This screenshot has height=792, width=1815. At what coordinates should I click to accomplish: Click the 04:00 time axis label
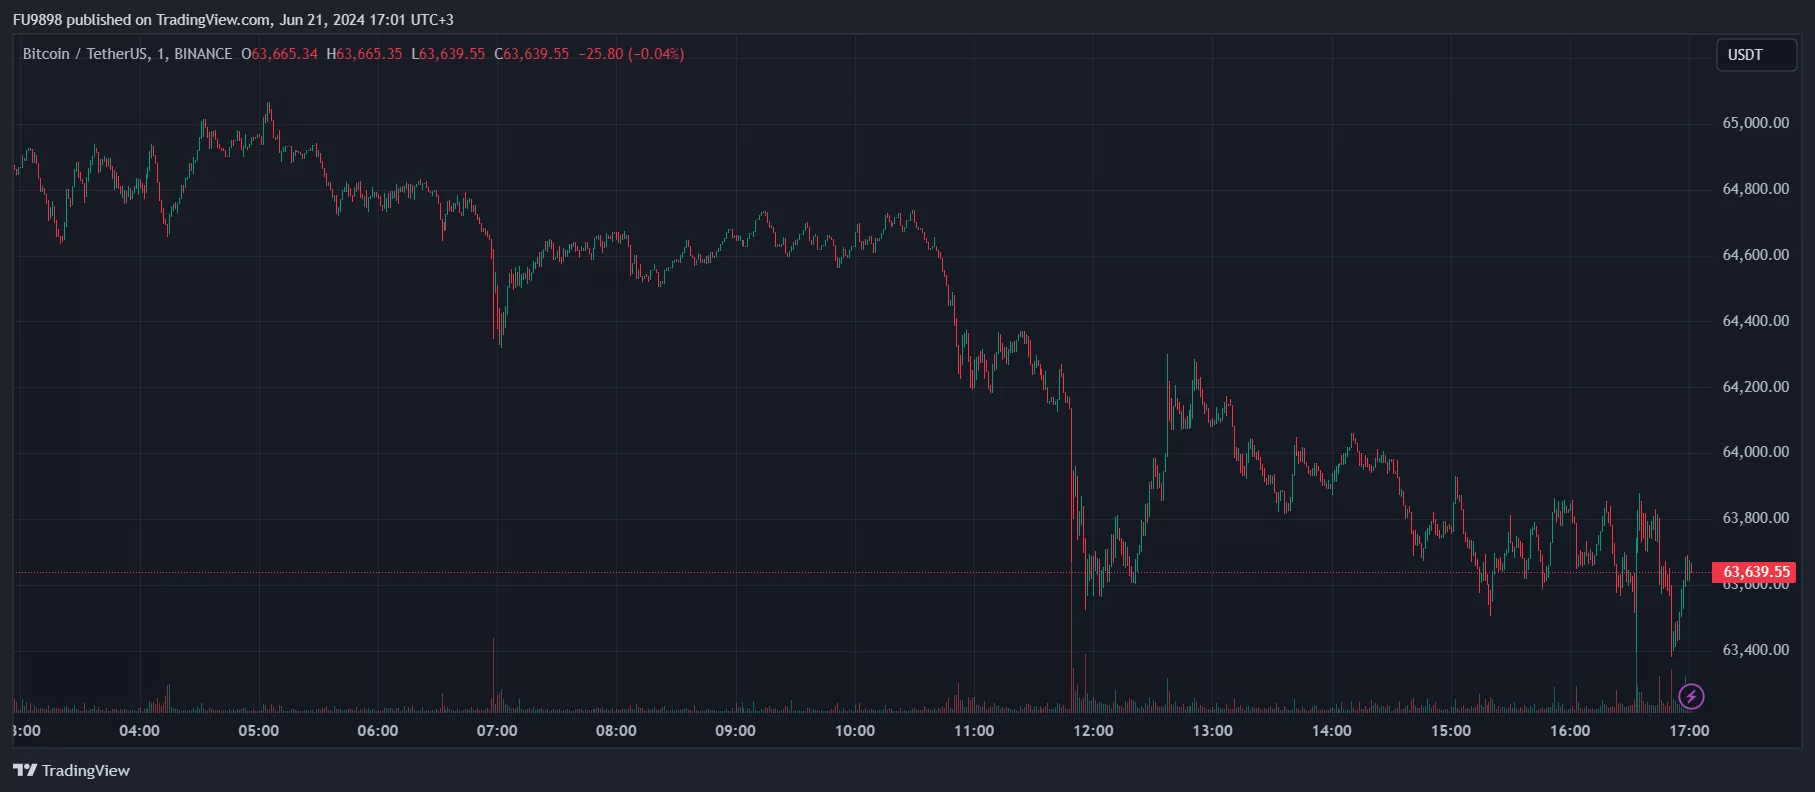(139, 731)
